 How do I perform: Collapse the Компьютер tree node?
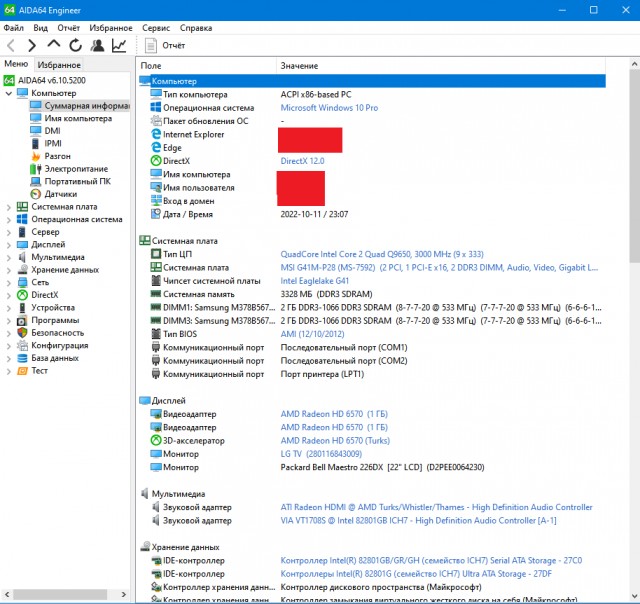[x=9, y=93]
